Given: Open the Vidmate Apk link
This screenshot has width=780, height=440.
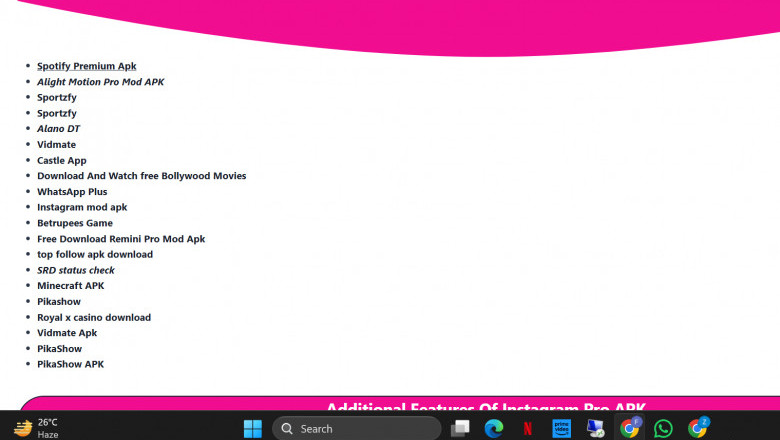Looking at the screenshot, I should [67, 333].
